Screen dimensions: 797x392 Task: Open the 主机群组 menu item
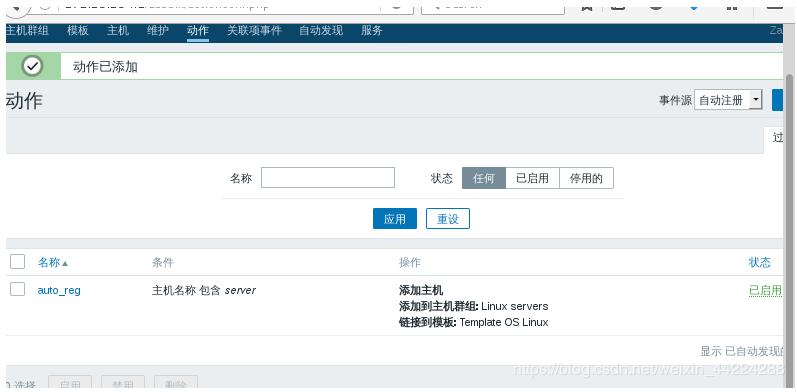coord(27,31)
